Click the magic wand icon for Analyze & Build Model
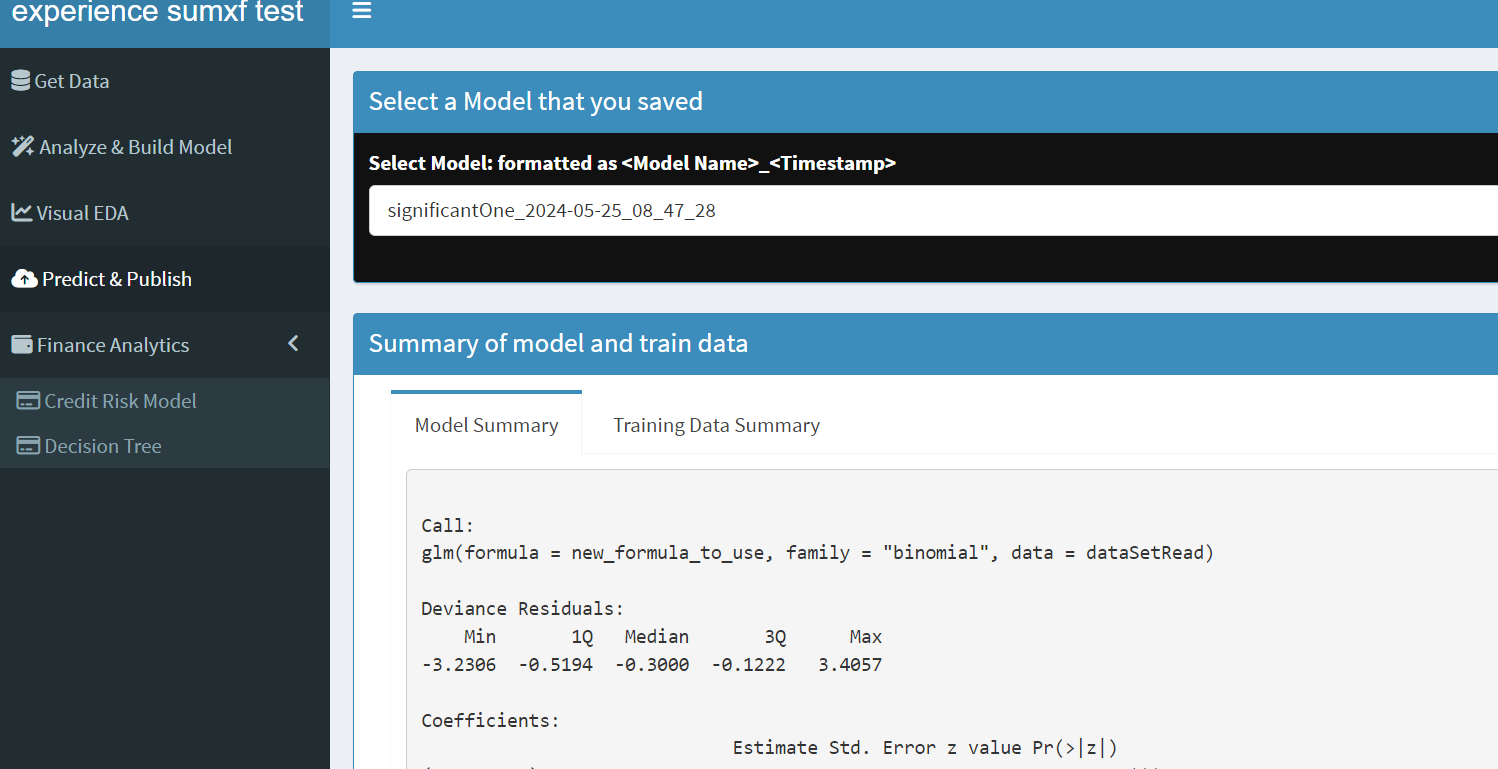 23,147
